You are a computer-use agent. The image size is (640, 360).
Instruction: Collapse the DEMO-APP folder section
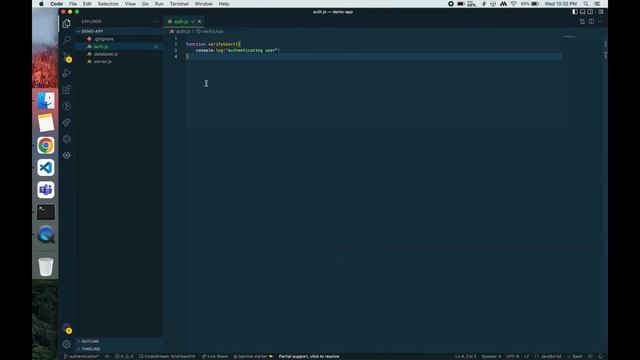click(118, 31)
